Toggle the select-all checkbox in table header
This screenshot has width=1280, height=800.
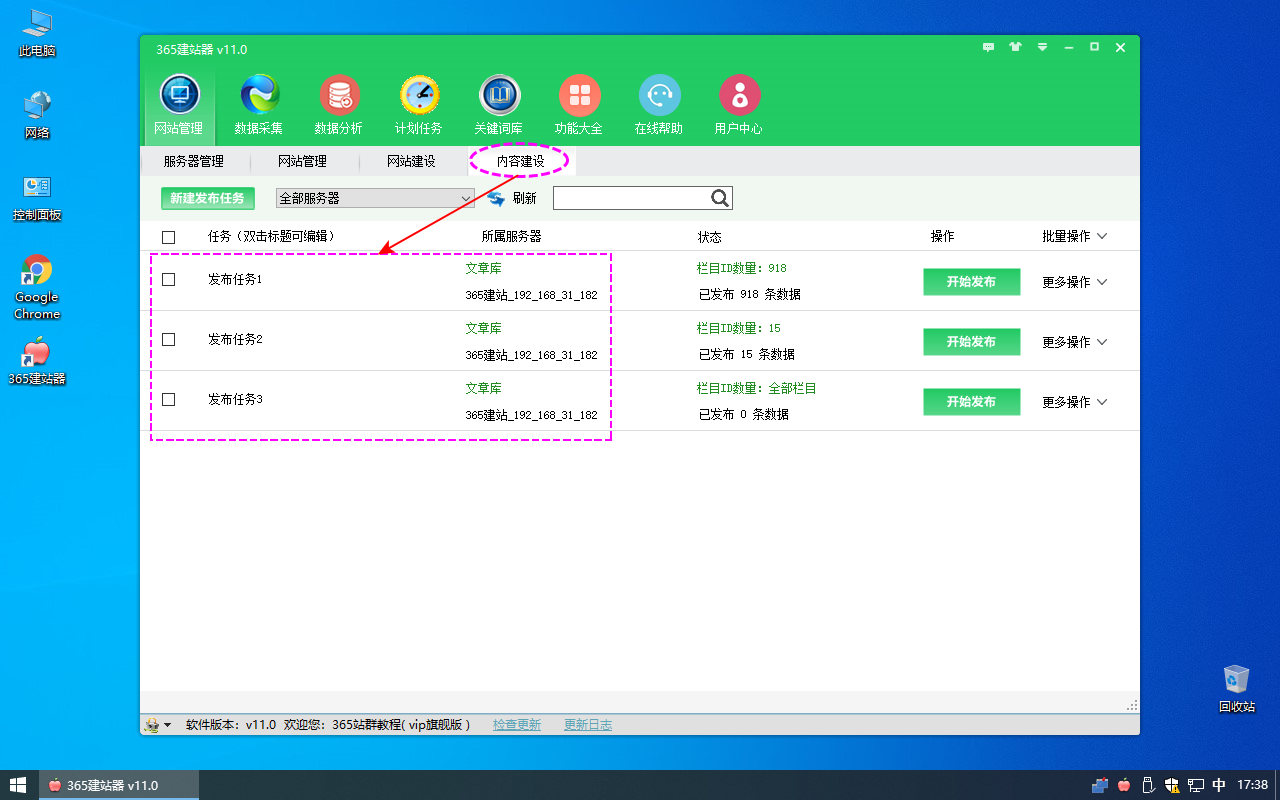click(168, 237)
